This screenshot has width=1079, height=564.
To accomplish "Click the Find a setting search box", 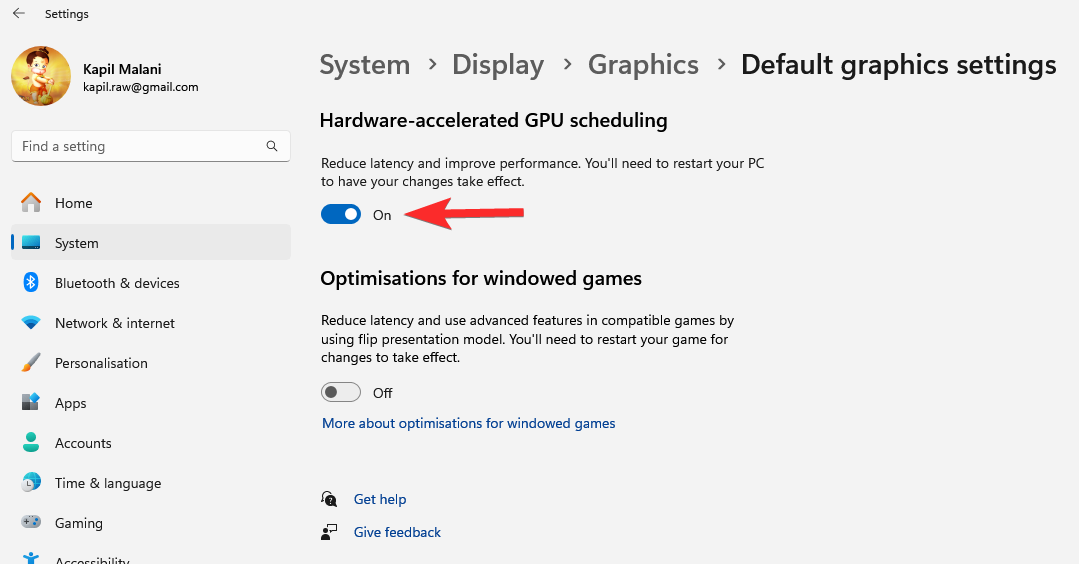I will 140,146.
